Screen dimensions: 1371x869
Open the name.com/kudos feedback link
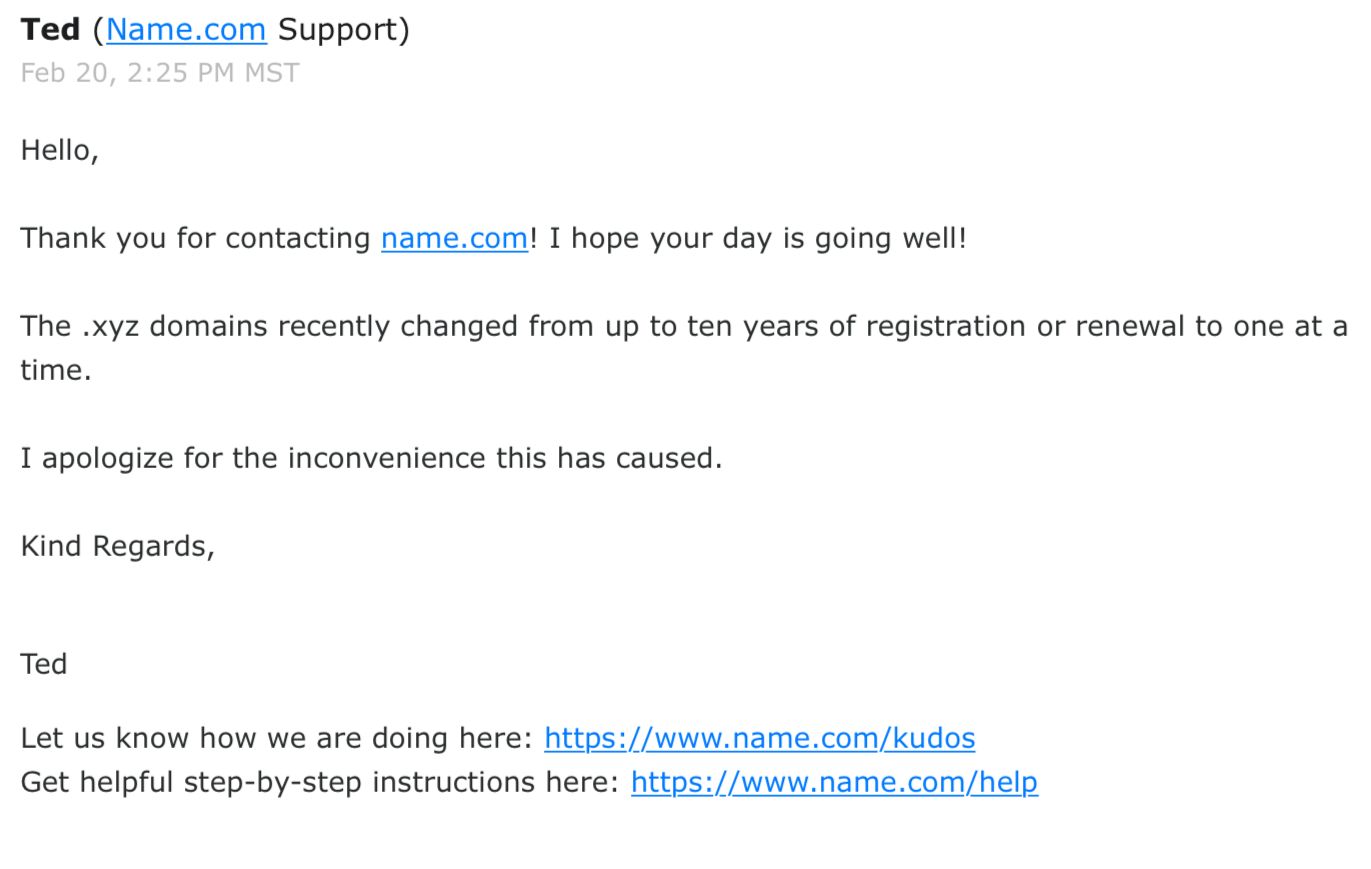pyautogui.click(x=759, y=738)
